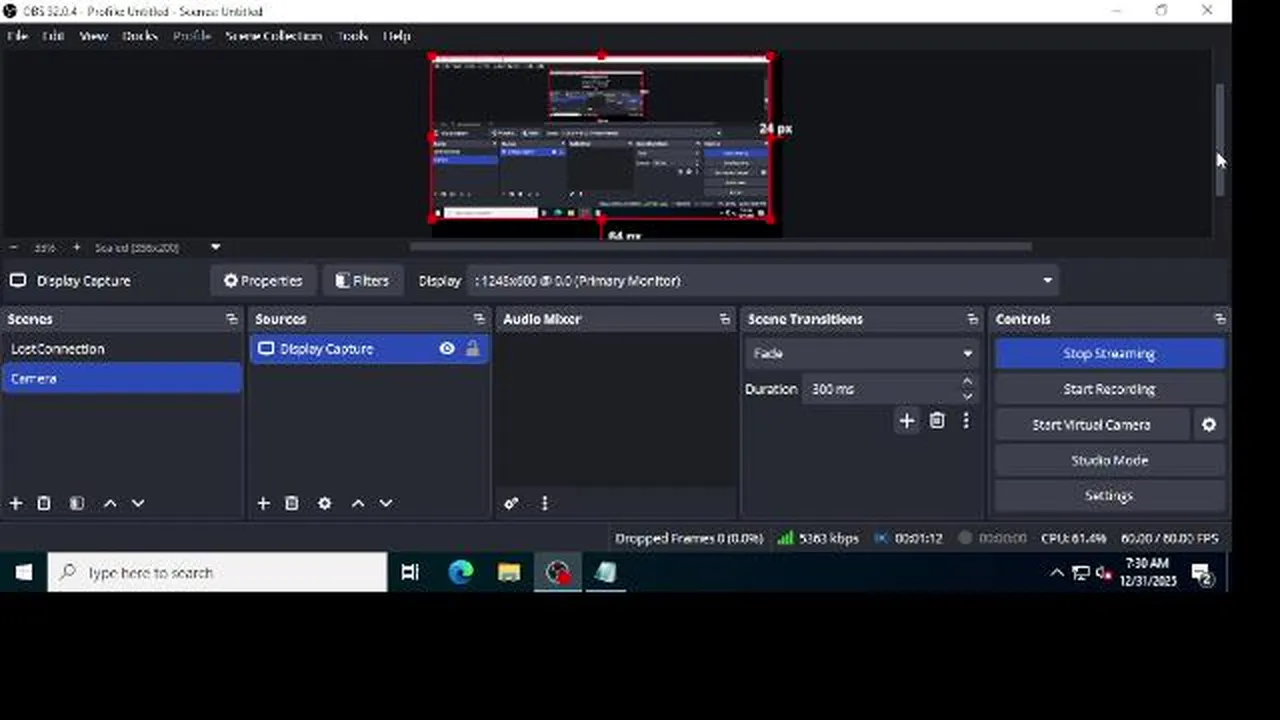The image size is (1280, 720).
Task: Click the Filters button
Action: (x=362, y=281)
